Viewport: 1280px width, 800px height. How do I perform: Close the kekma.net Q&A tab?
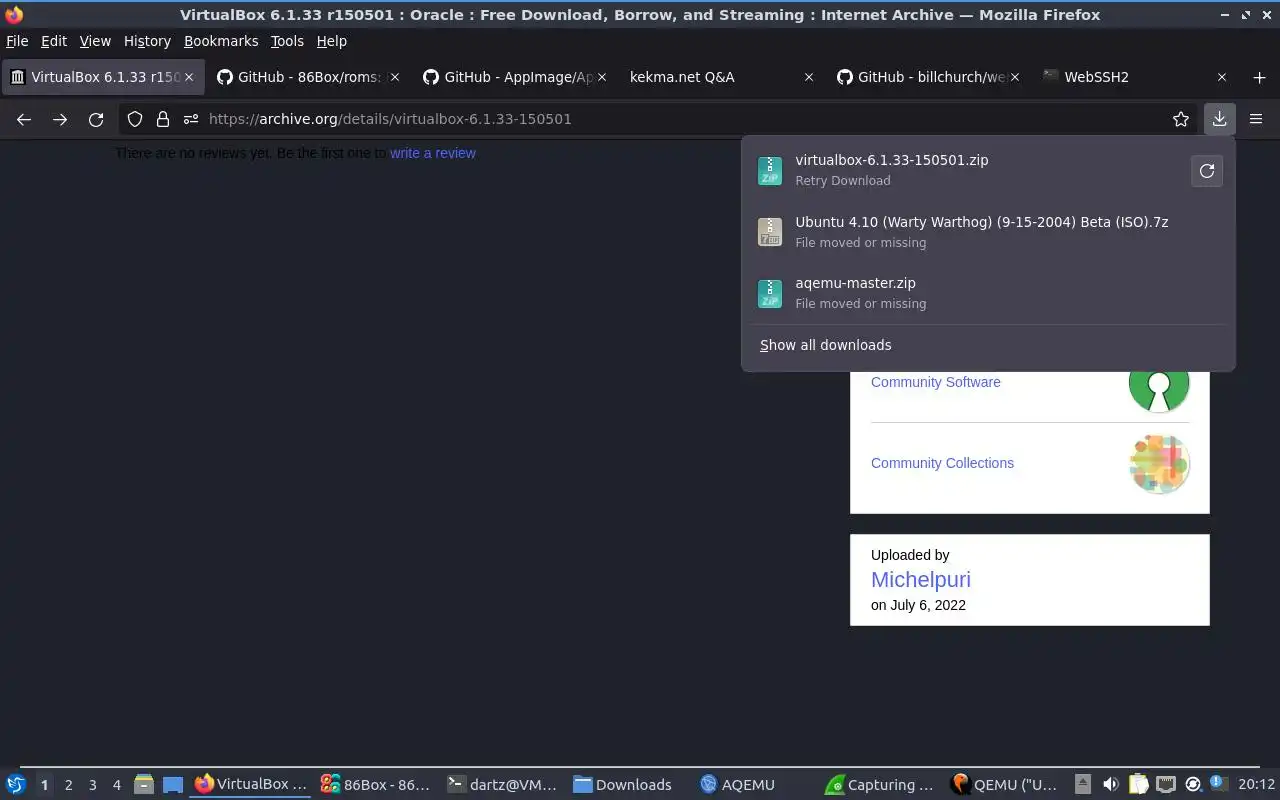809,77
